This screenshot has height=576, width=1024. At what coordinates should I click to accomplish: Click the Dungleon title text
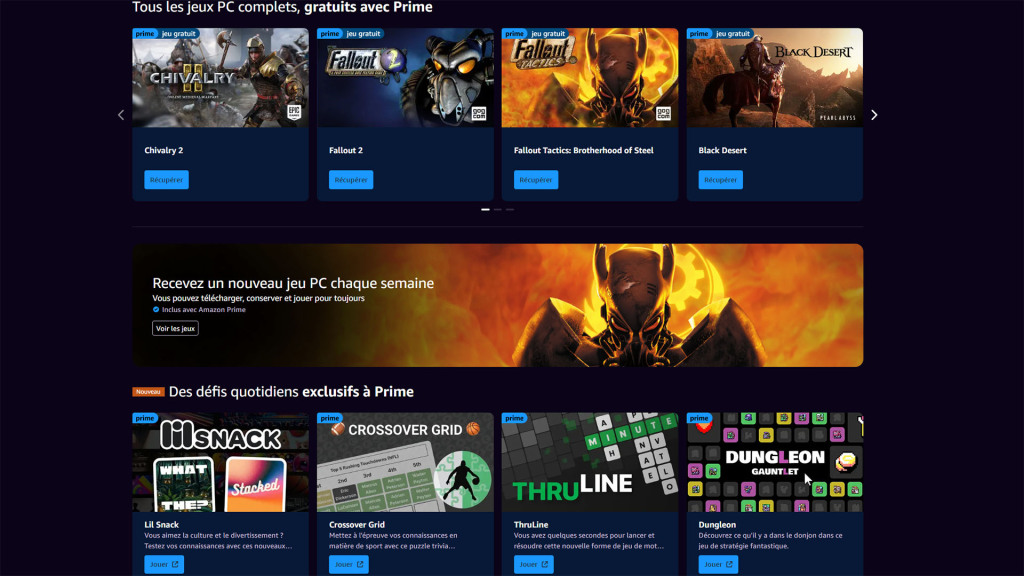pyautogui.click(x=717, y=524)
